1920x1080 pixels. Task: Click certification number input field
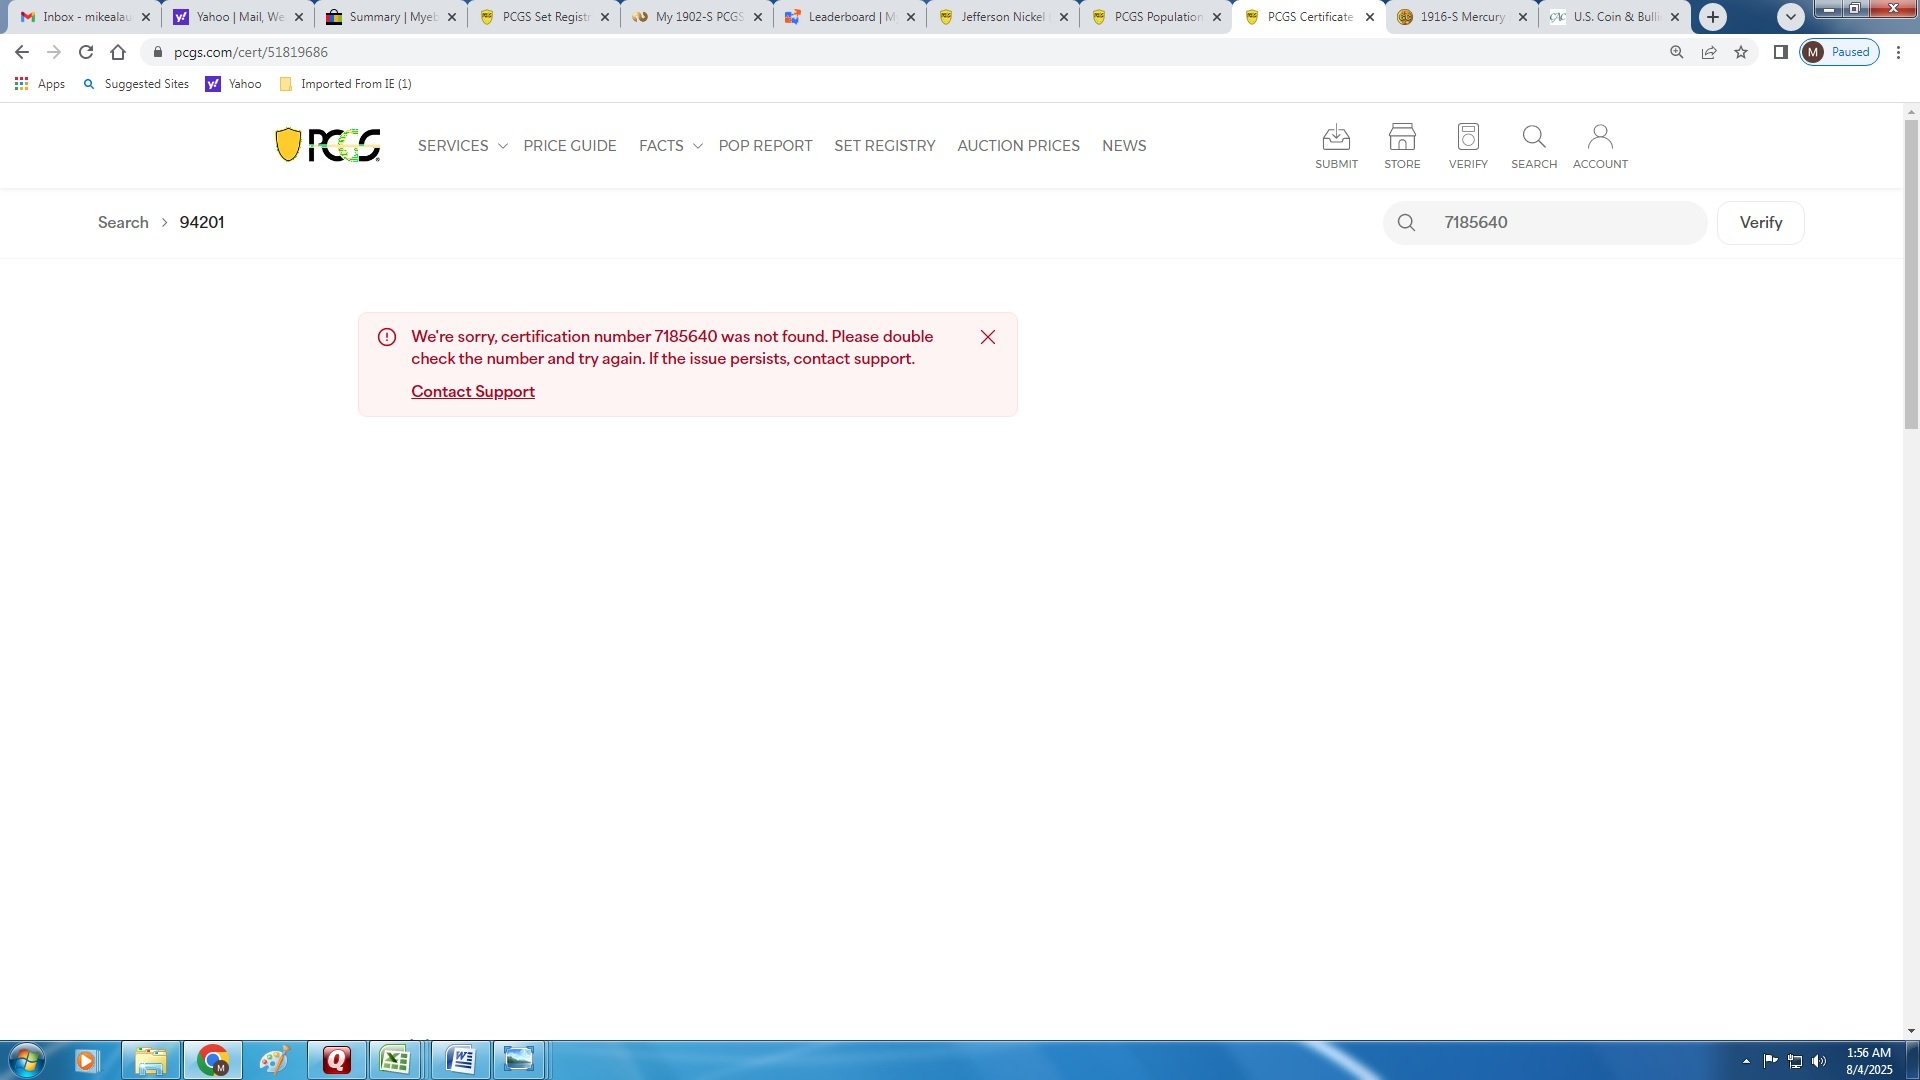coord(1545,222)
